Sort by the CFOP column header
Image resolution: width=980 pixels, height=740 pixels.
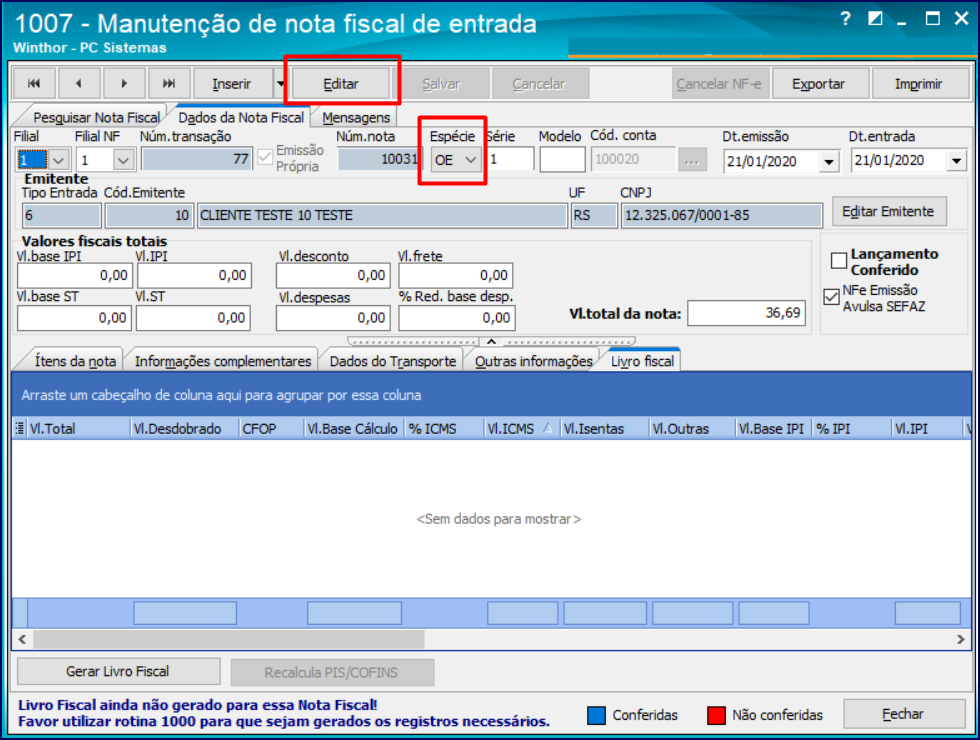point(271,429)
